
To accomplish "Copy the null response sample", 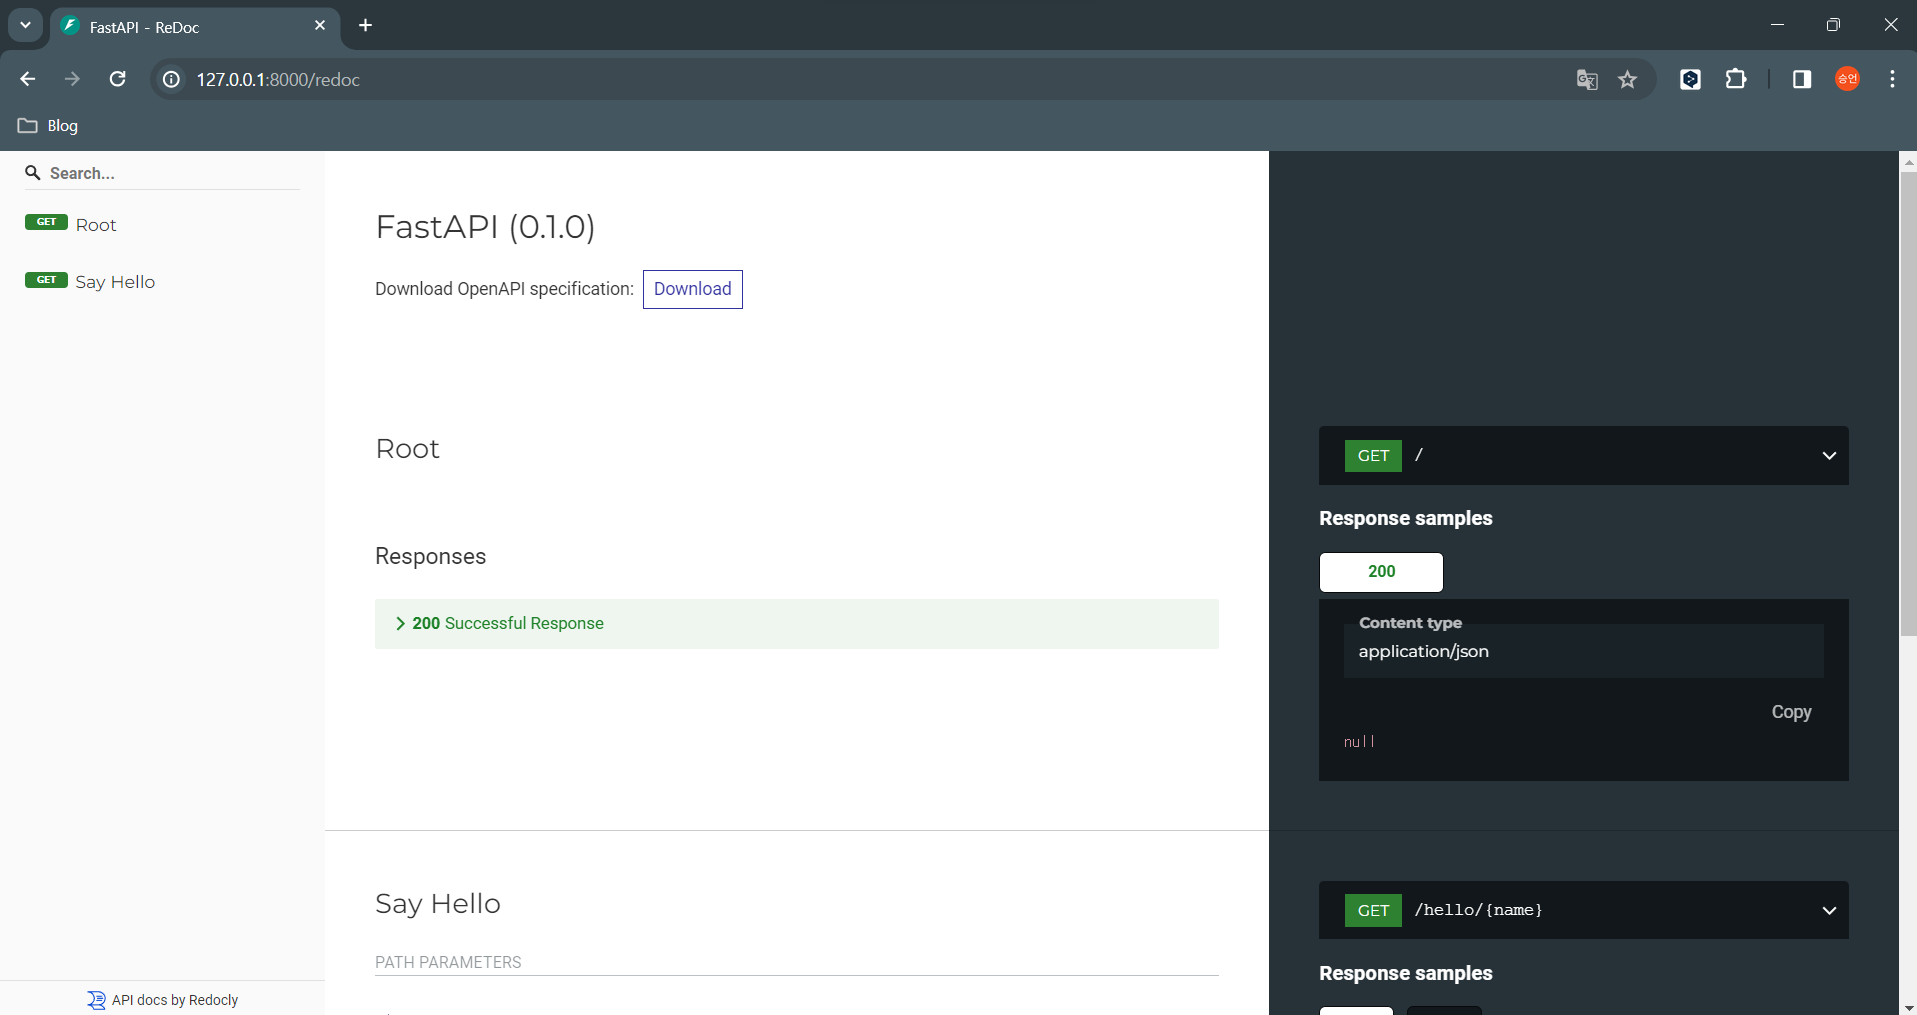I will click(1791, 712).
